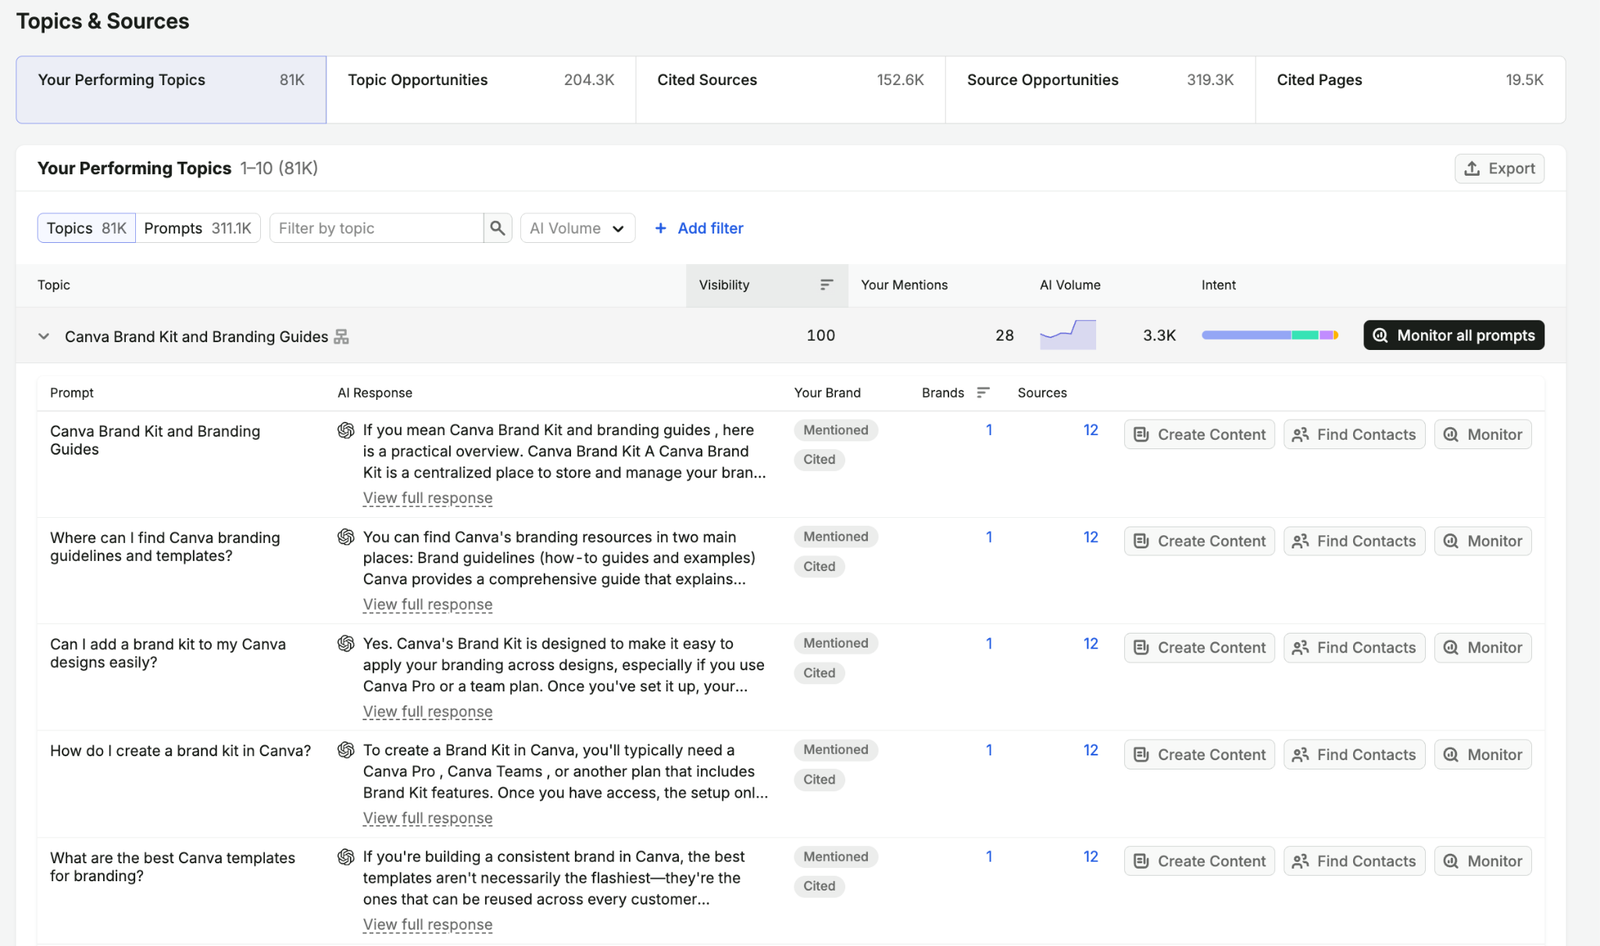
Task: Click the Visibility column sort icon
Action: click(826, 285)
